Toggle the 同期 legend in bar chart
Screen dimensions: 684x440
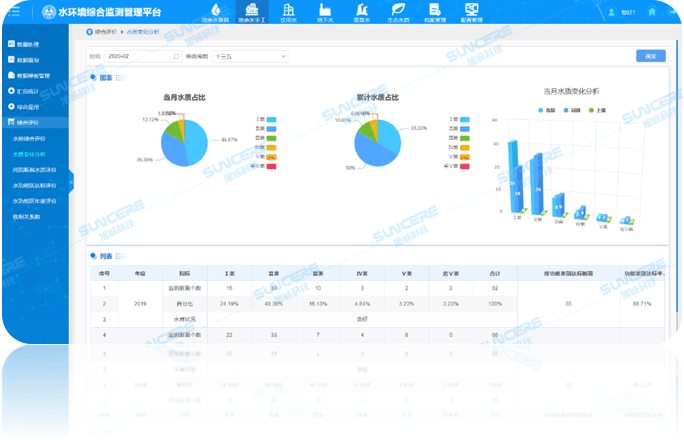pyautogui.click(x=567, y=108)
